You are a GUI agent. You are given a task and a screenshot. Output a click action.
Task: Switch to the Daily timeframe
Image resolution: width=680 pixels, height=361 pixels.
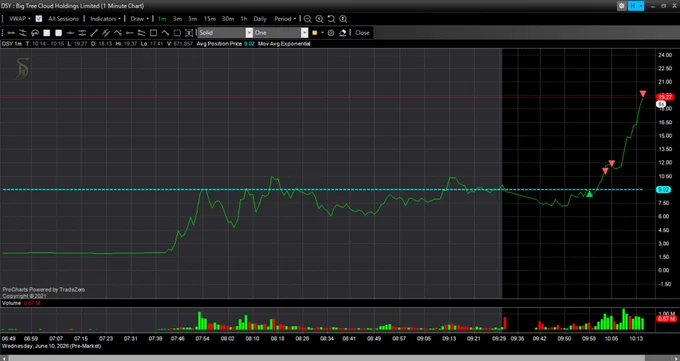(260, 19)
